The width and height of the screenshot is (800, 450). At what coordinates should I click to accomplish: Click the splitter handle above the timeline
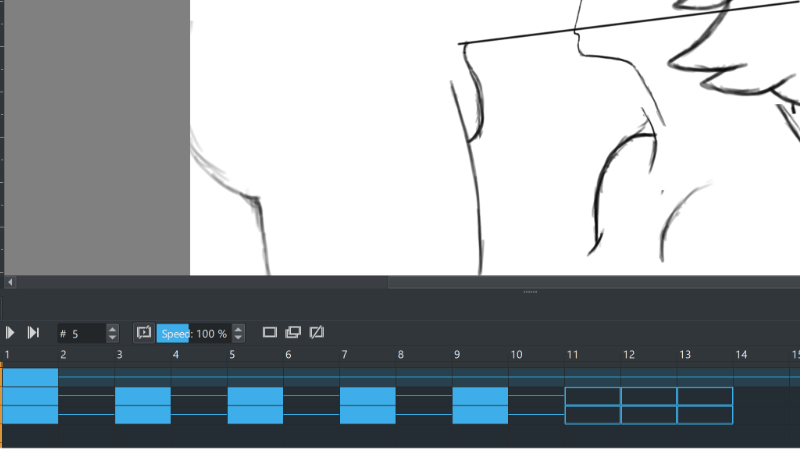tap(530, 292)
